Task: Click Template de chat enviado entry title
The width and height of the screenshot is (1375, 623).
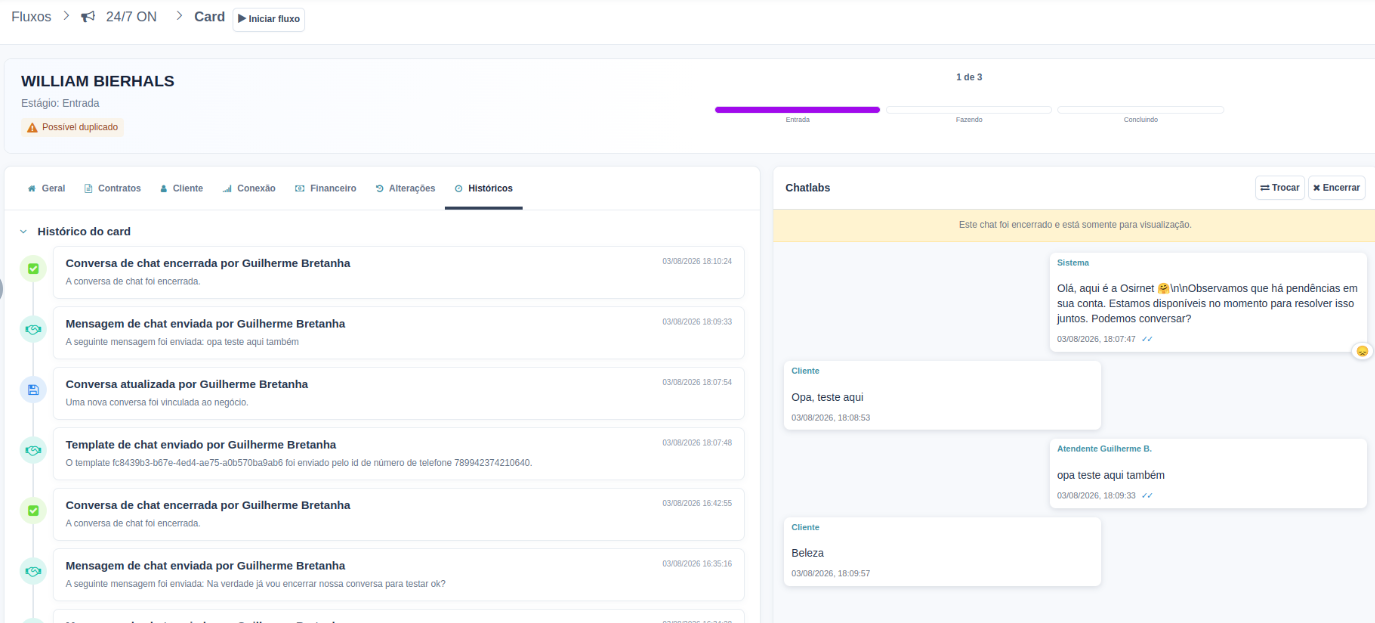Action: coord(201,444)
